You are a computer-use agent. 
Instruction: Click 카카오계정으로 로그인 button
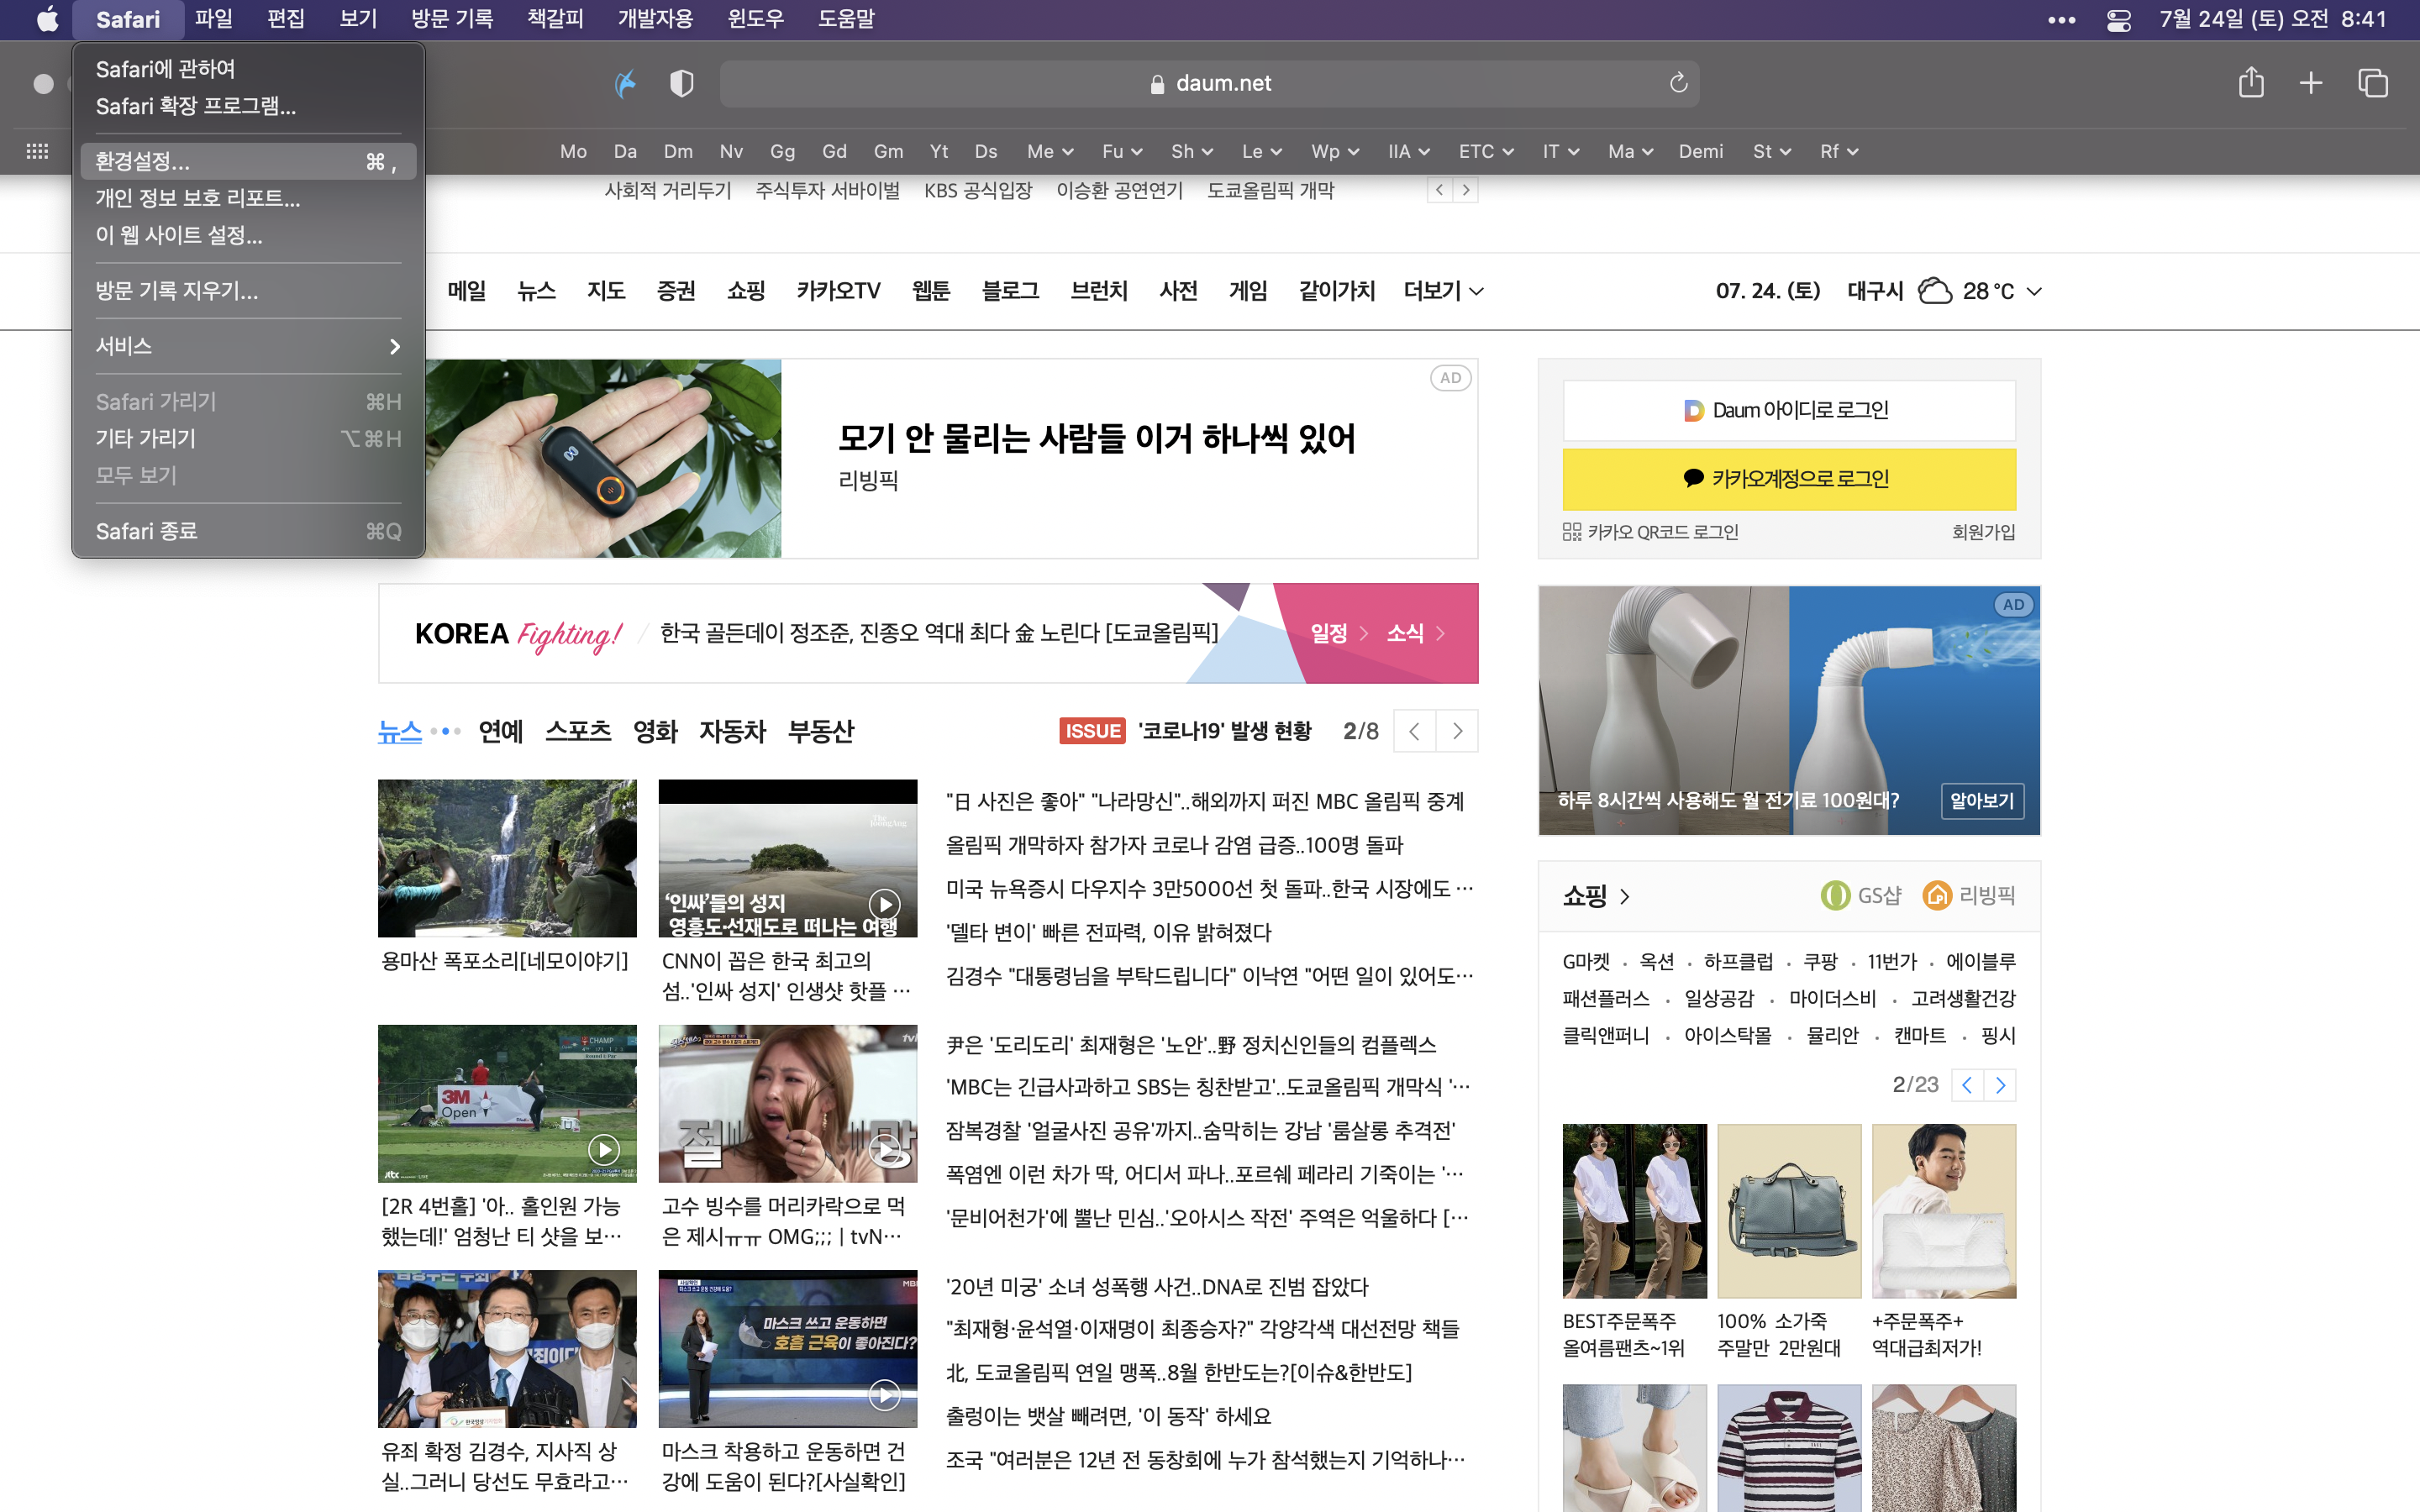click(1789, 479)
